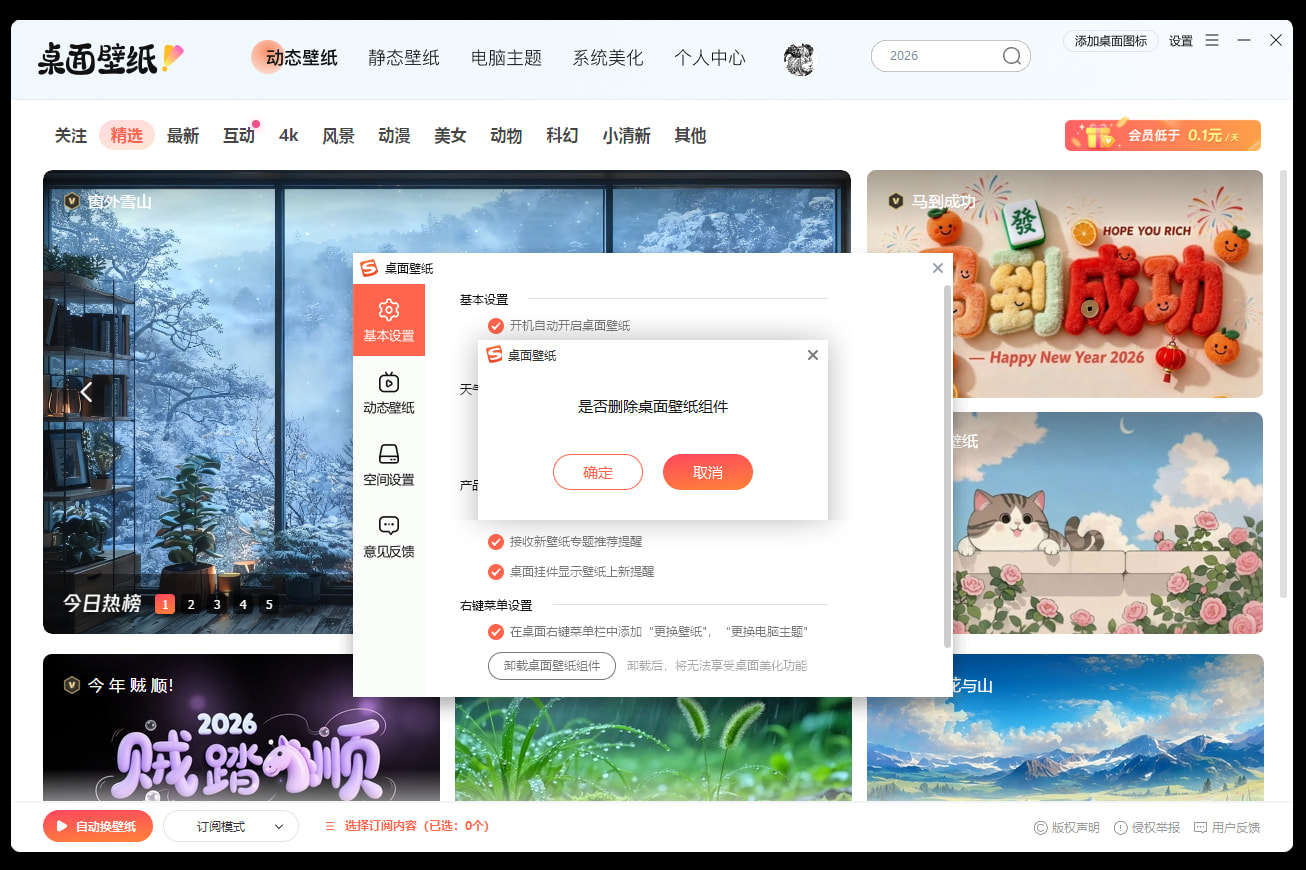Click the magnifier icon in the search bar

tap(1011, 56)
